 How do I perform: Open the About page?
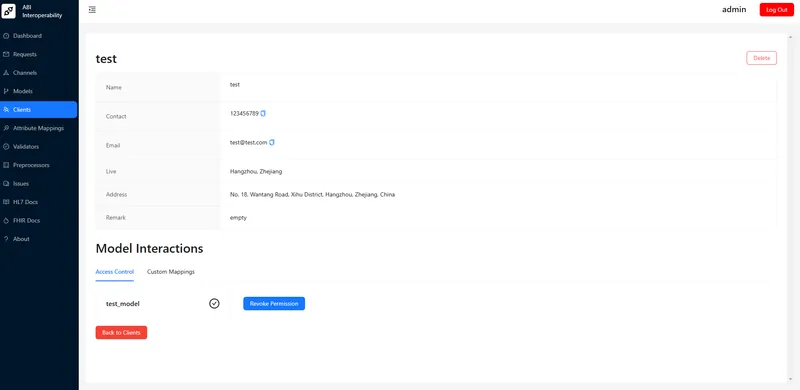[x=39, y=239]
